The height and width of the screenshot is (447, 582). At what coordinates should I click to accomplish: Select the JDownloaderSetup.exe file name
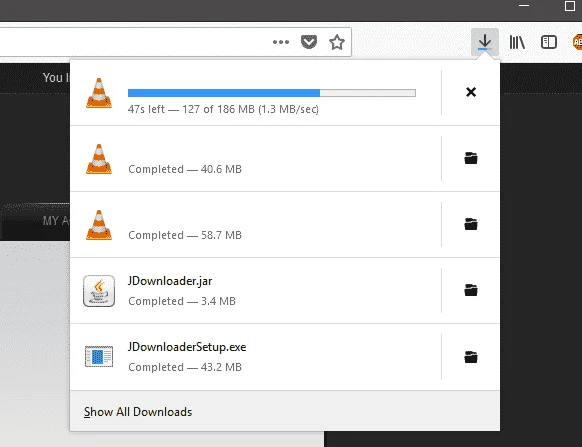point(187,347)
